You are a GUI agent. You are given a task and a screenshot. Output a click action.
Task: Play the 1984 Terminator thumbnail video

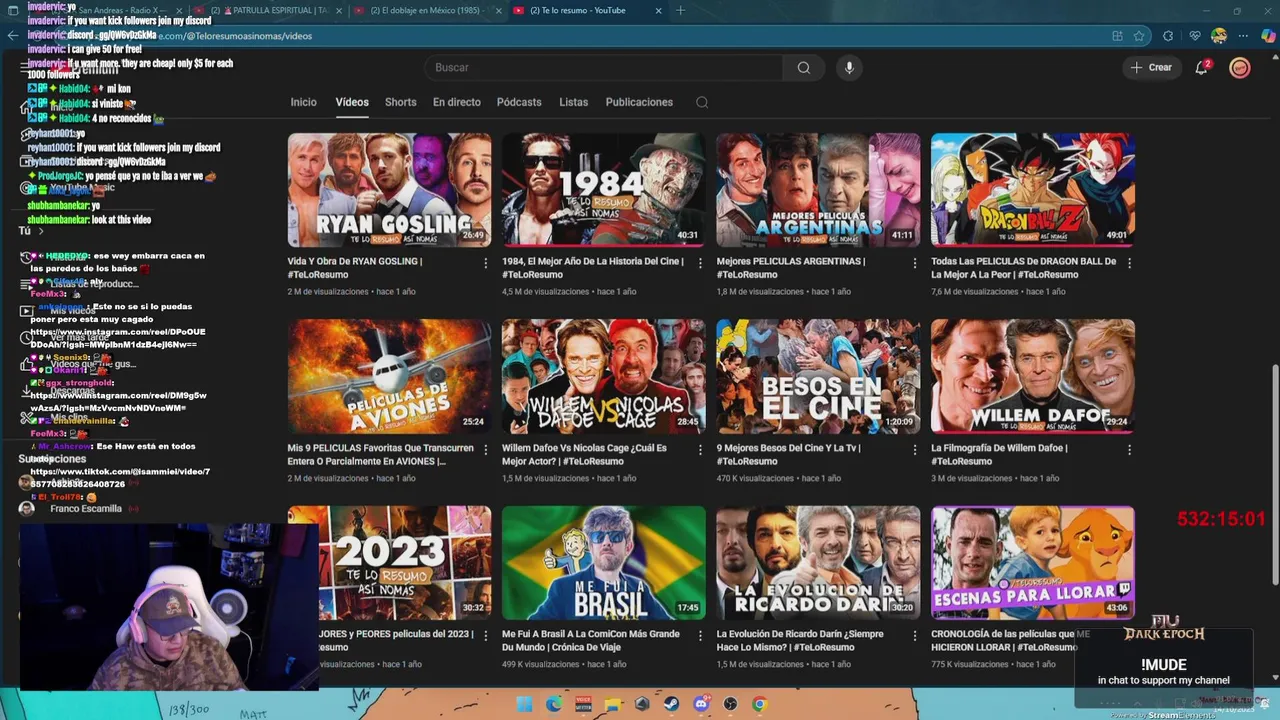pyautogui.click(x=603, y=190)
